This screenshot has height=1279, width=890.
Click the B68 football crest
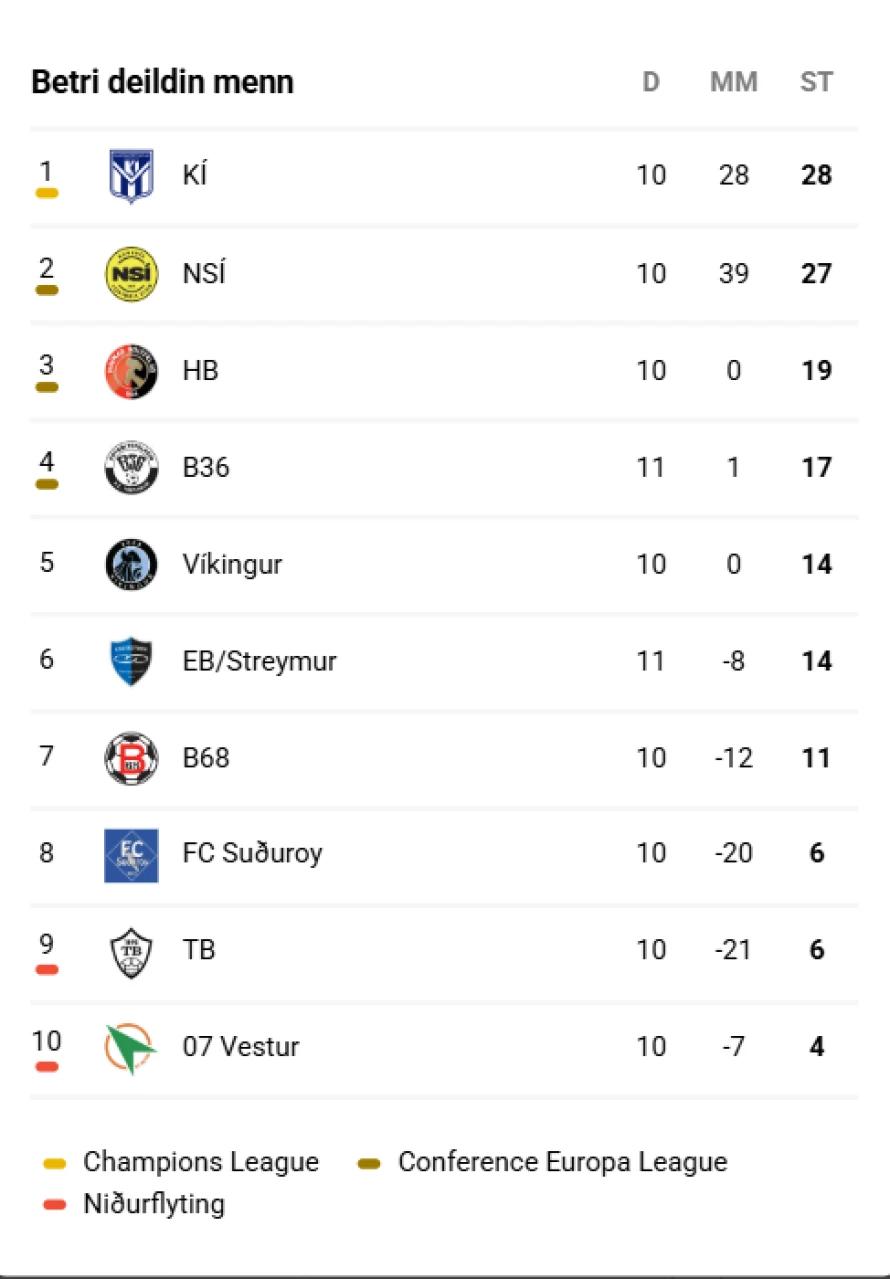(131, 758)
